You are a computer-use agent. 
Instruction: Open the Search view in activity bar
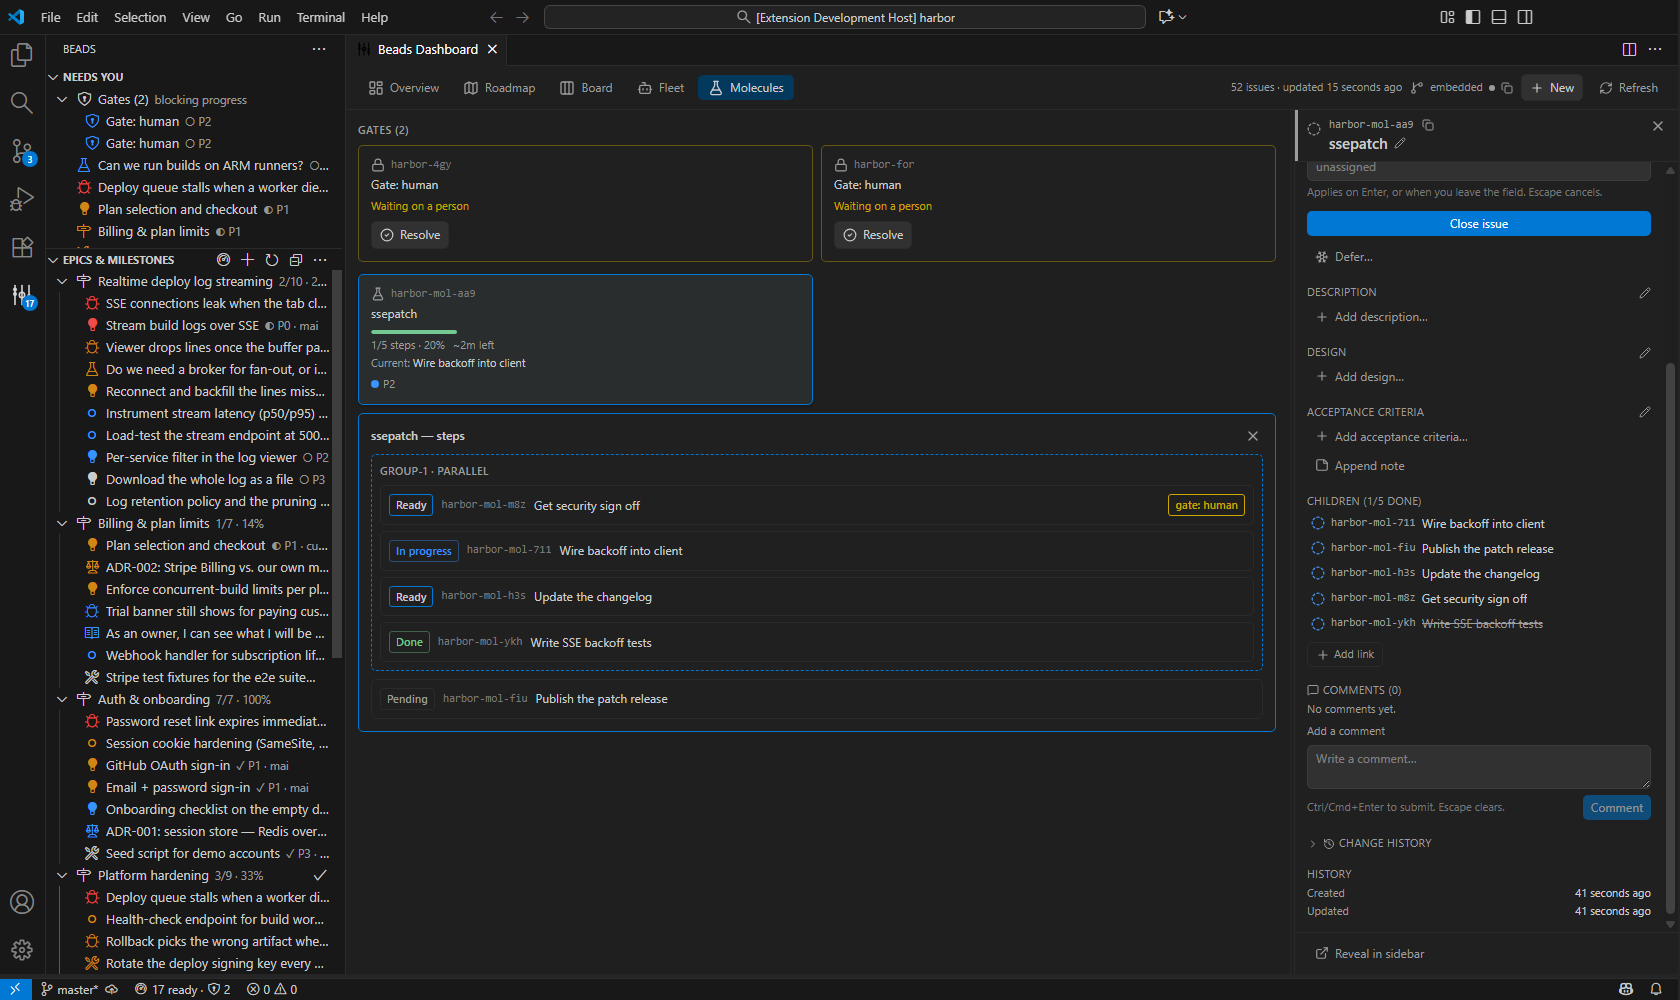pos(22,103)
